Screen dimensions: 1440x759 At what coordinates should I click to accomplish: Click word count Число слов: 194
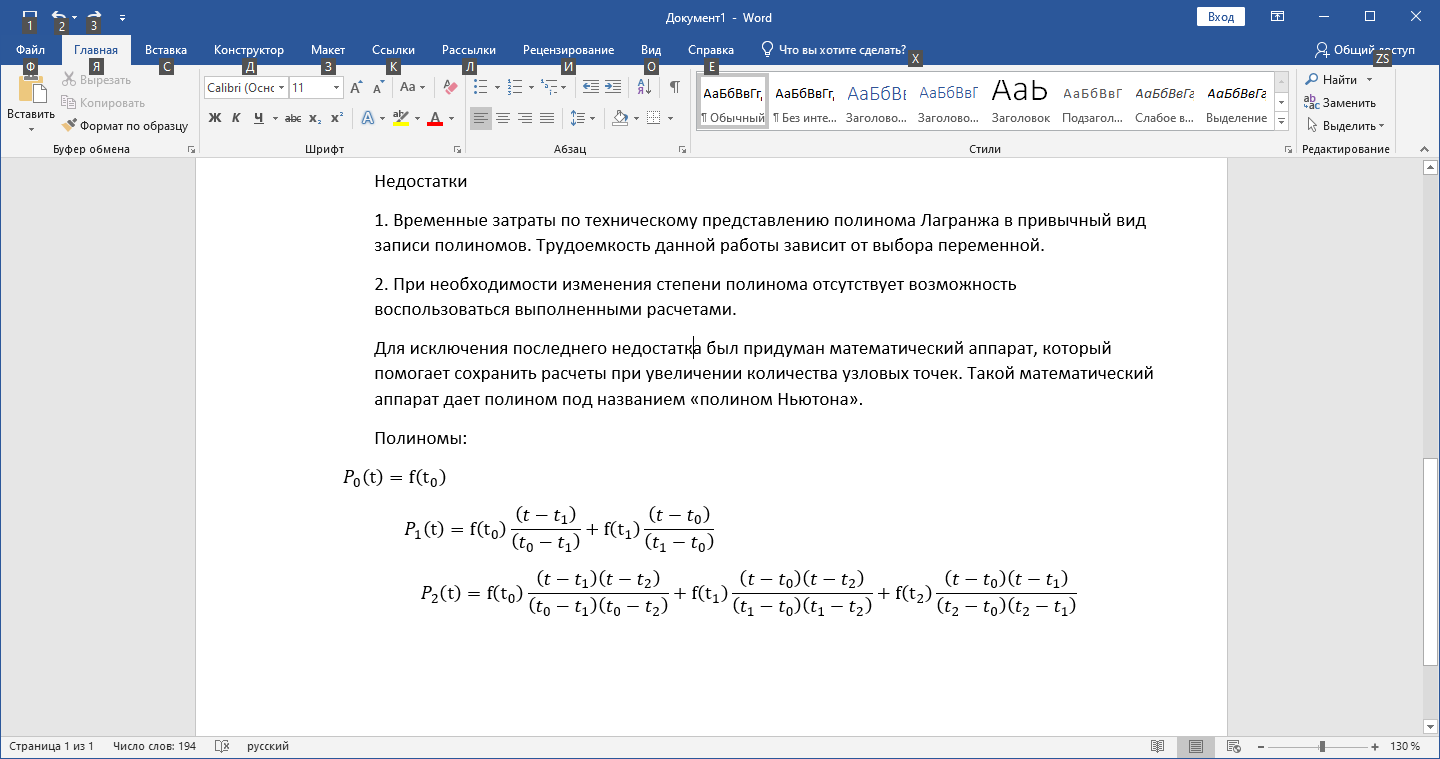pos(155,747)
